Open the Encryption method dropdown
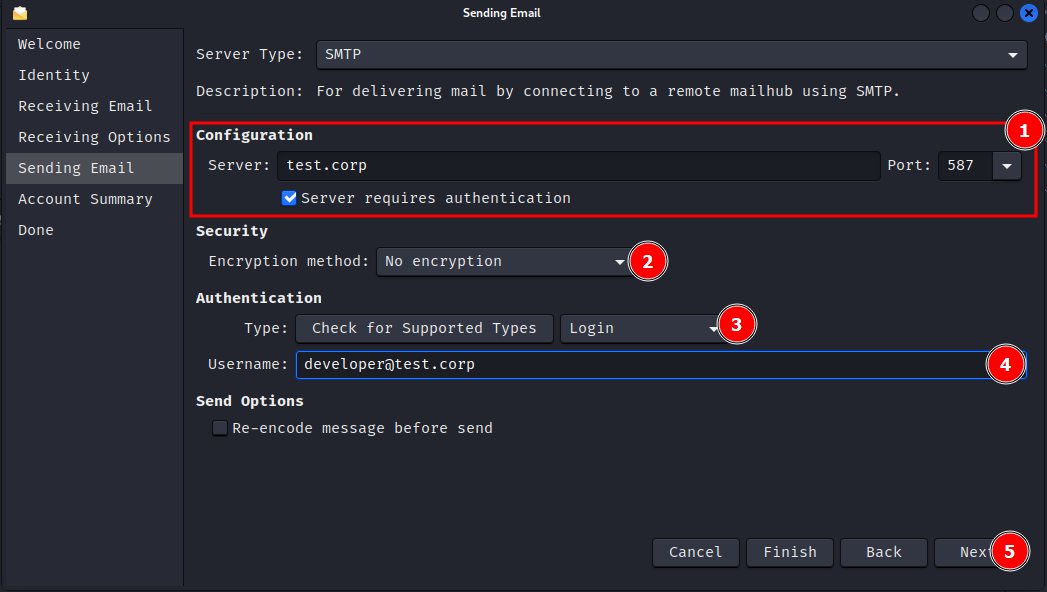This screenshot has height=592, width=1047. pos(502,261)
